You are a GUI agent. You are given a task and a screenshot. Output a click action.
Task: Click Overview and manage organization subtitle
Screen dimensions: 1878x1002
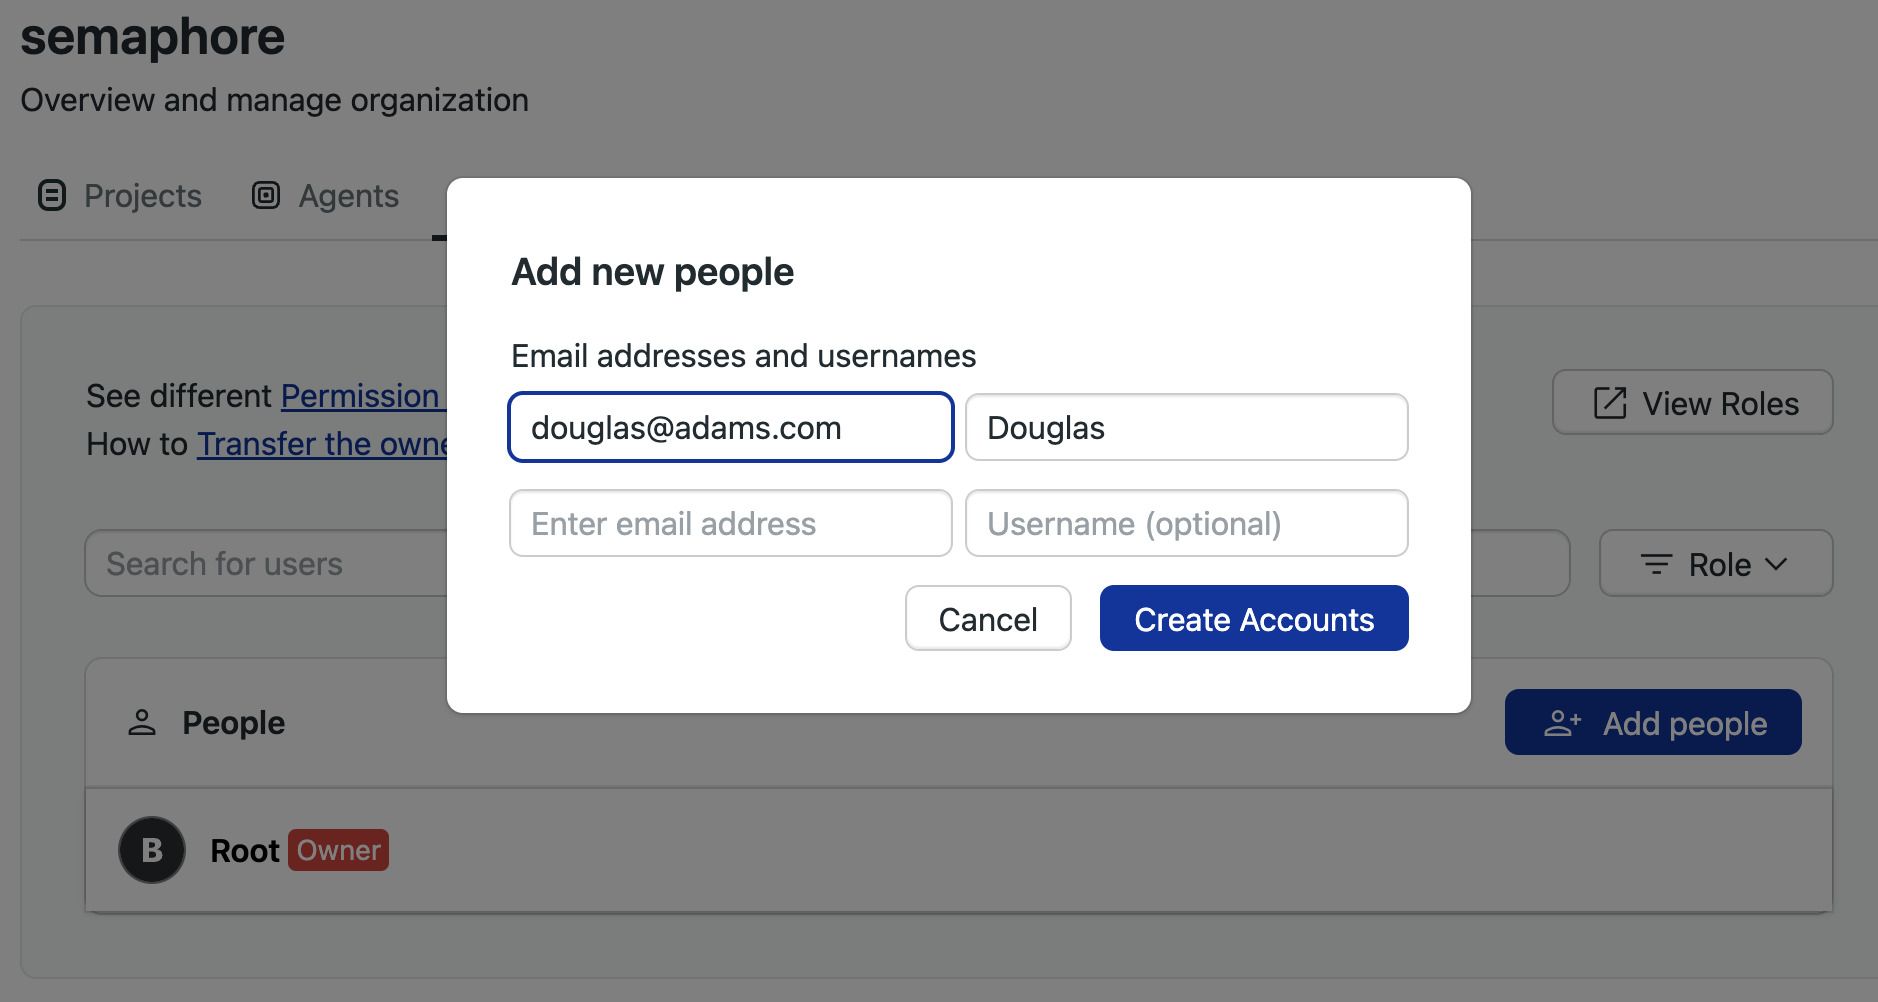point(274,100)
